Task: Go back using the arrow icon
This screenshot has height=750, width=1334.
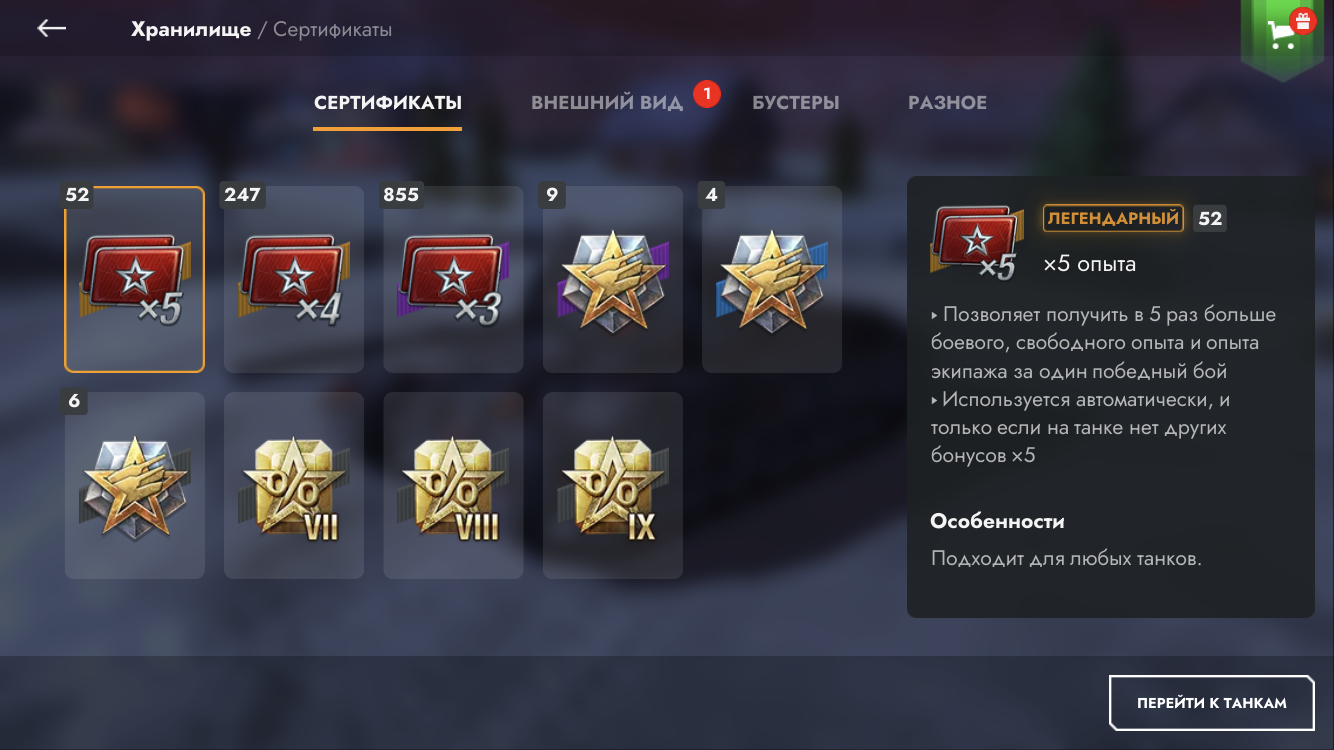Action: pos(52,29)
